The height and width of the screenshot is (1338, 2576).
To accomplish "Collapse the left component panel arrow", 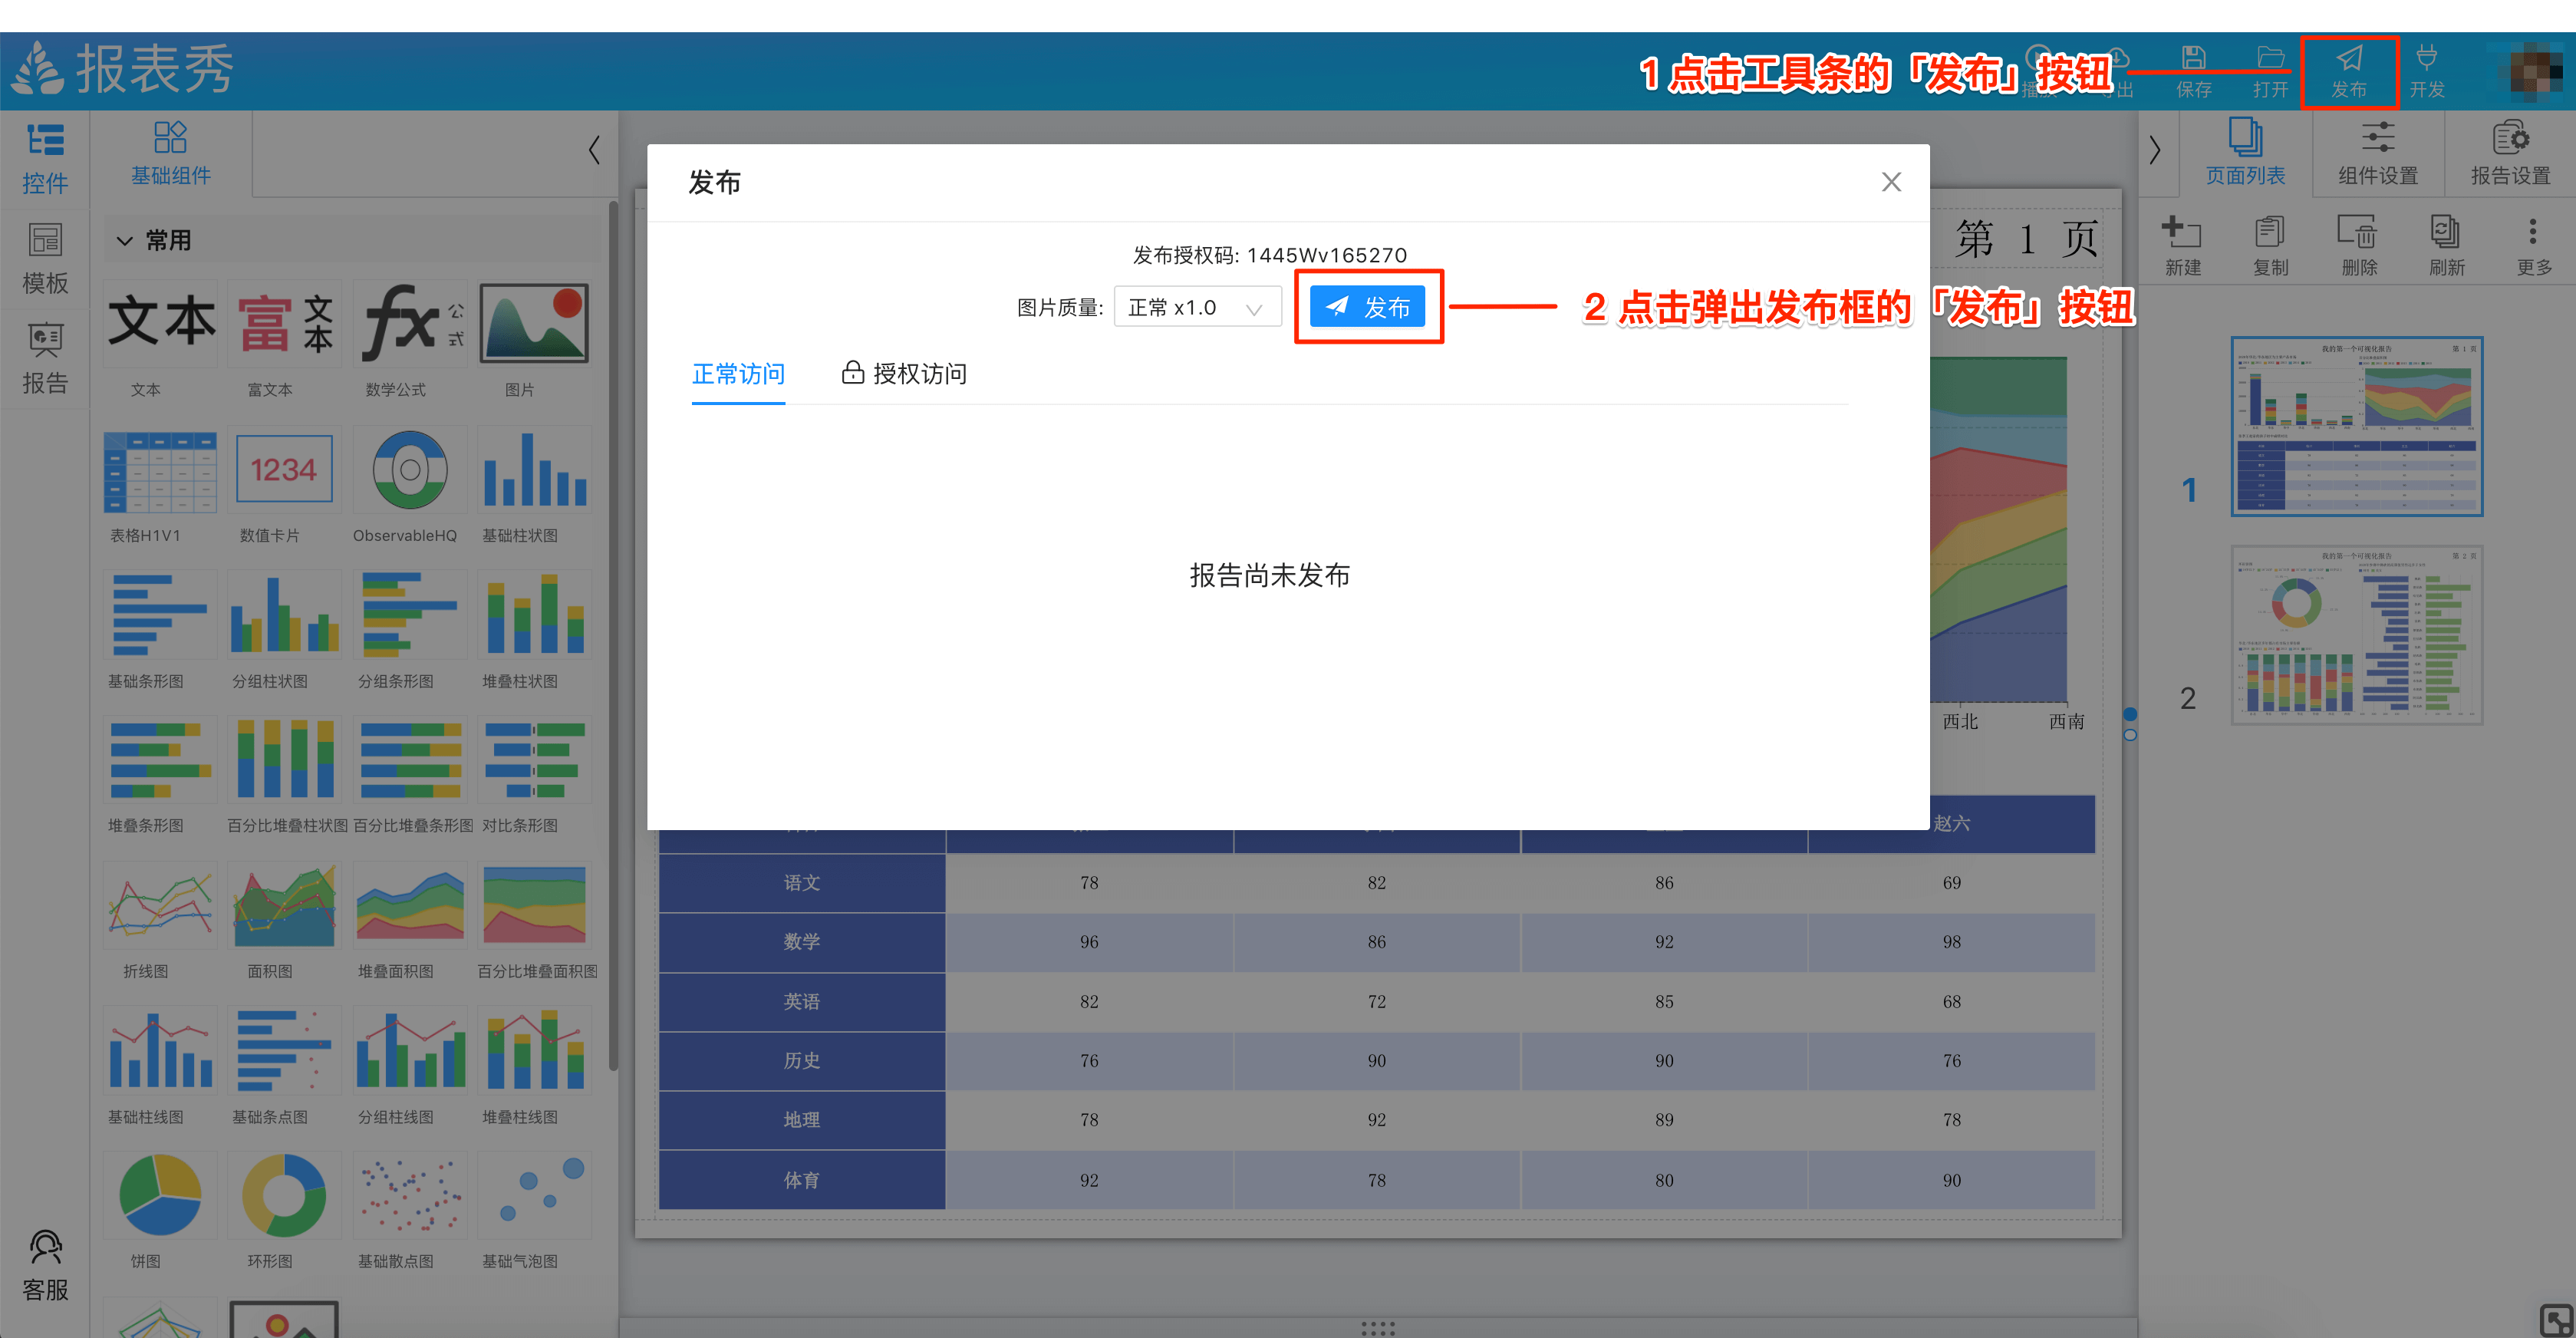I will click(594, 151).
